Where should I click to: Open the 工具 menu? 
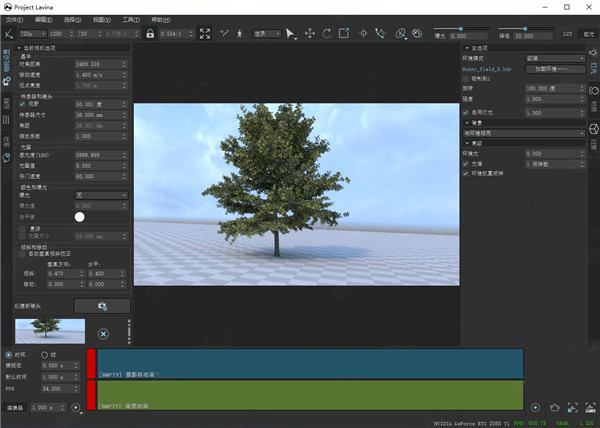coord(131,19)
